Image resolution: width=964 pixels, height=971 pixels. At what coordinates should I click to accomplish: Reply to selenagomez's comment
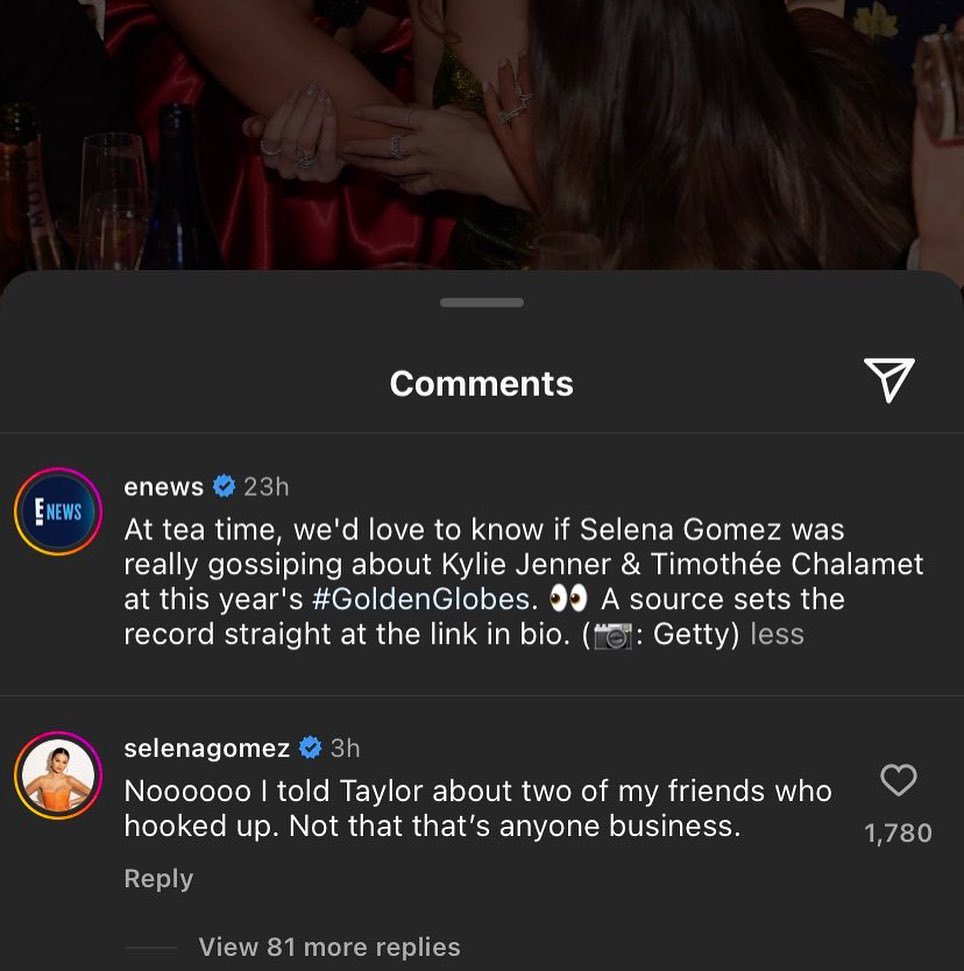(x=158, y=878)
